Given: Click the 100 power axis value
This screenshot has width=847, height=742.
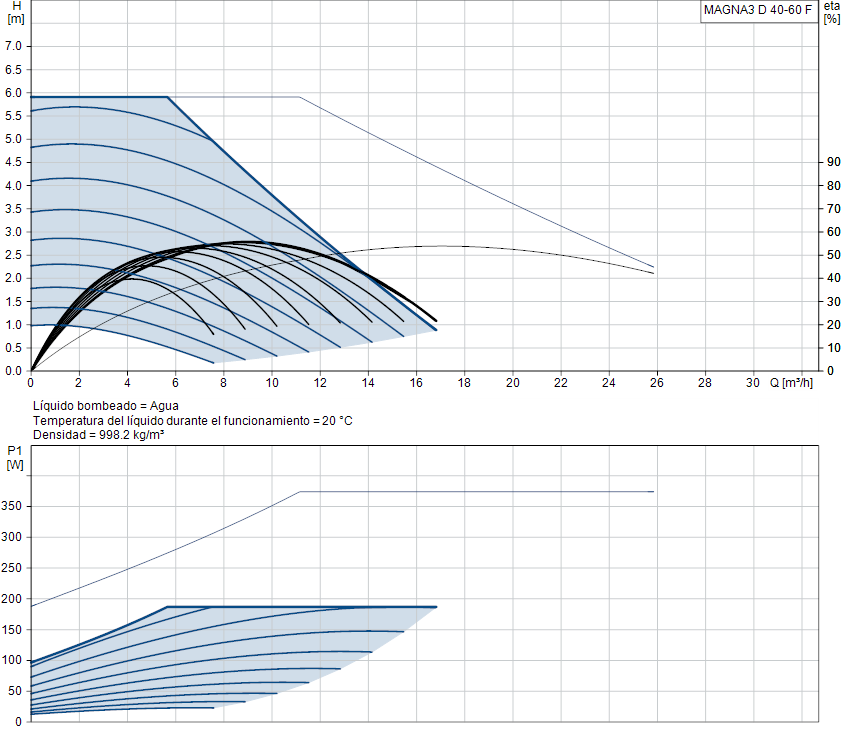Looking at the screenshot, I should point(12,660).
